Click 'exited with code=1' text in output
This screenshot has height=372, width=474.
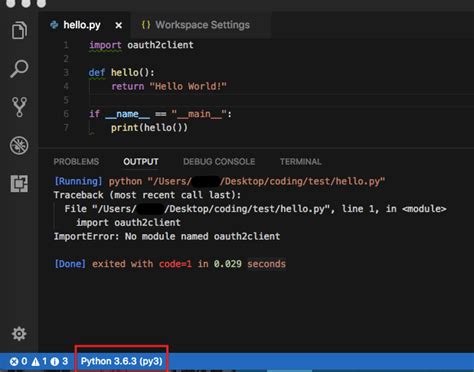142,264
